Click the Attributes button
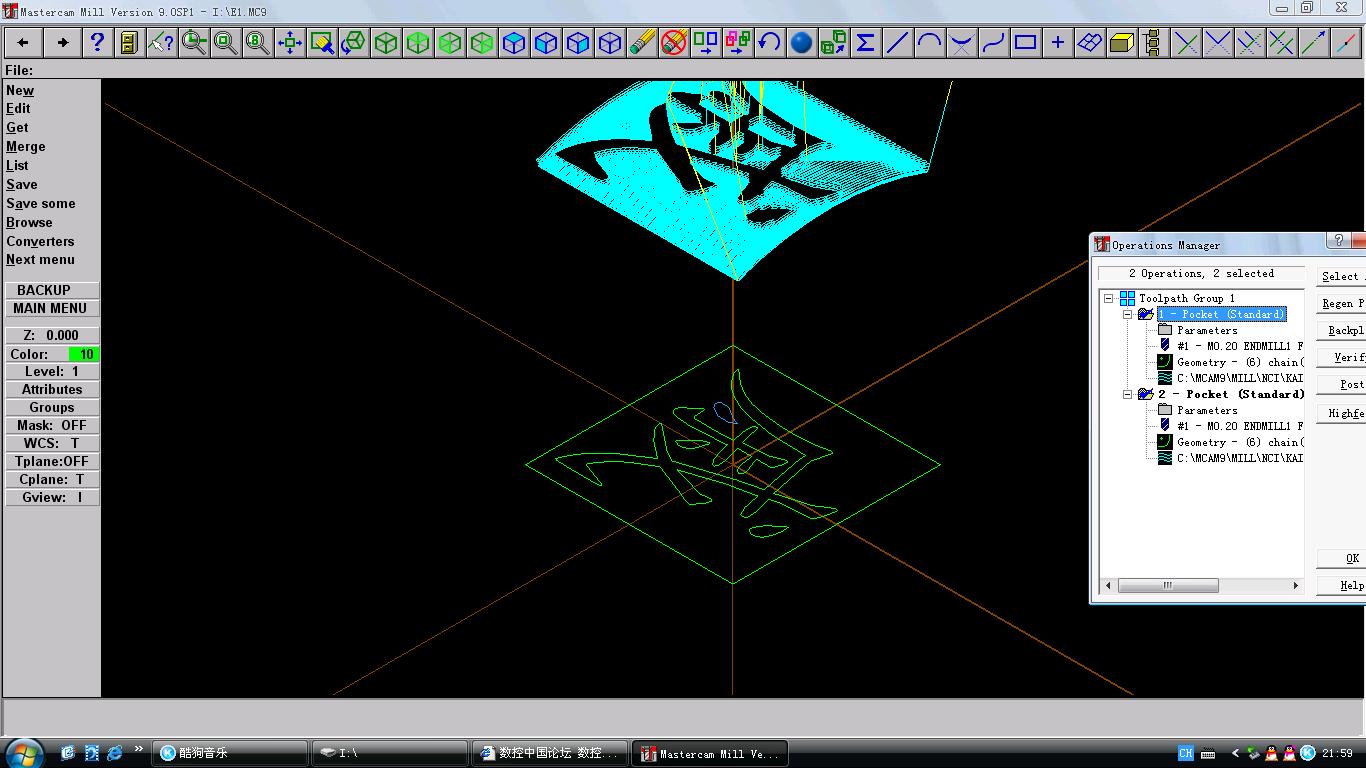Viewport: 1366px width, 768px height. pos(52,389)
